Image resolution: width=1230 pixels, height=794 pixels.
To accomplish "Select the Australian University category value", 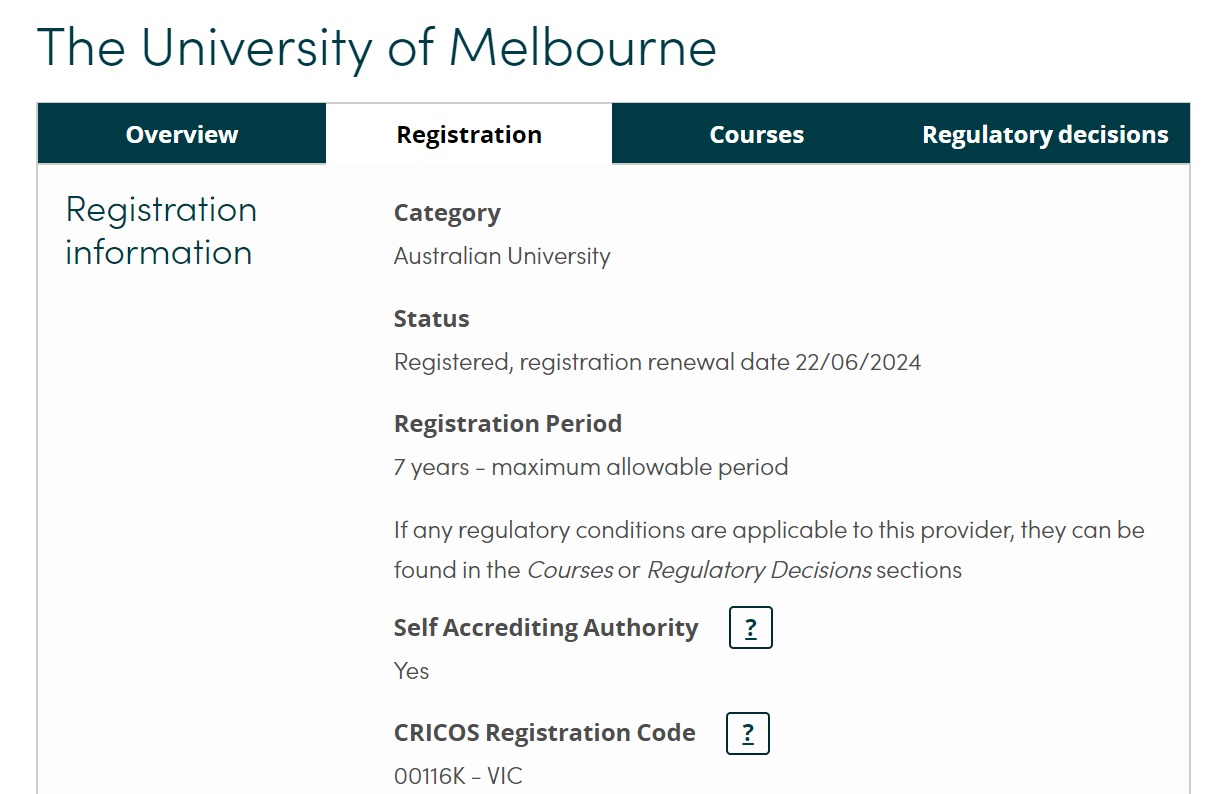I will click(502, 256).
